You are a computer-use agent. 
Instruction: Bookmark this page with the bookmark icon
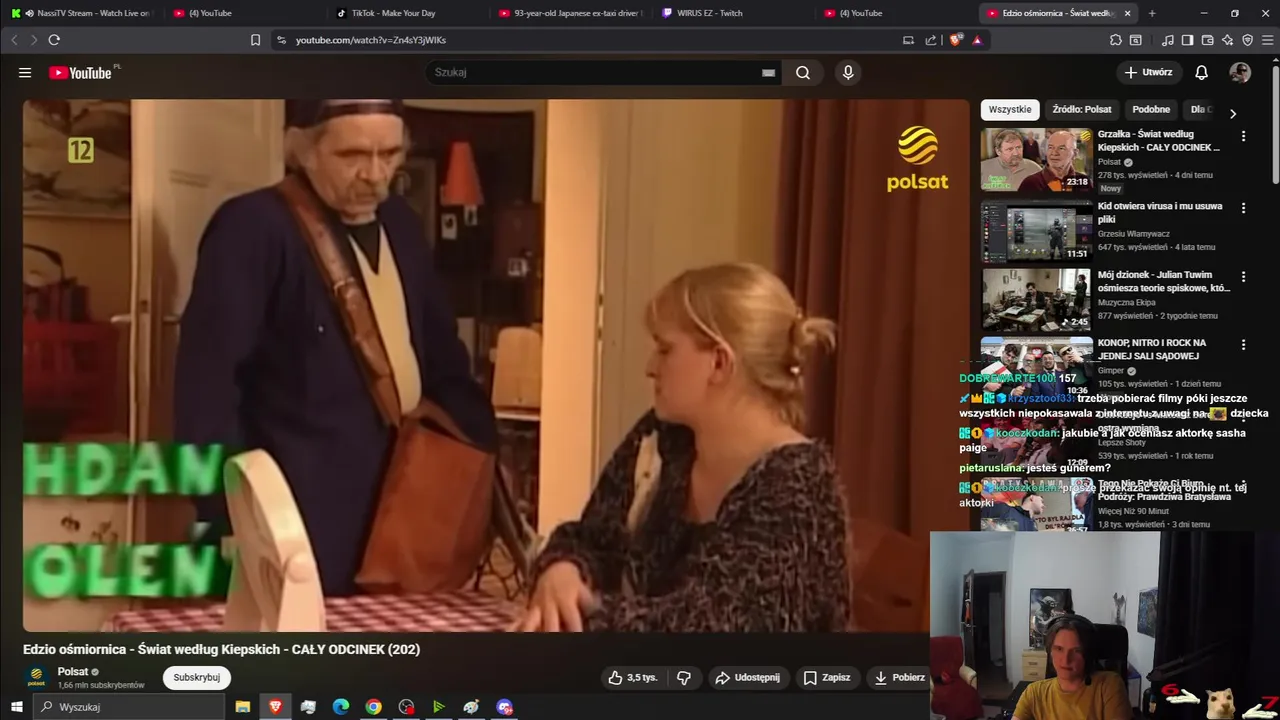[255, 40]
